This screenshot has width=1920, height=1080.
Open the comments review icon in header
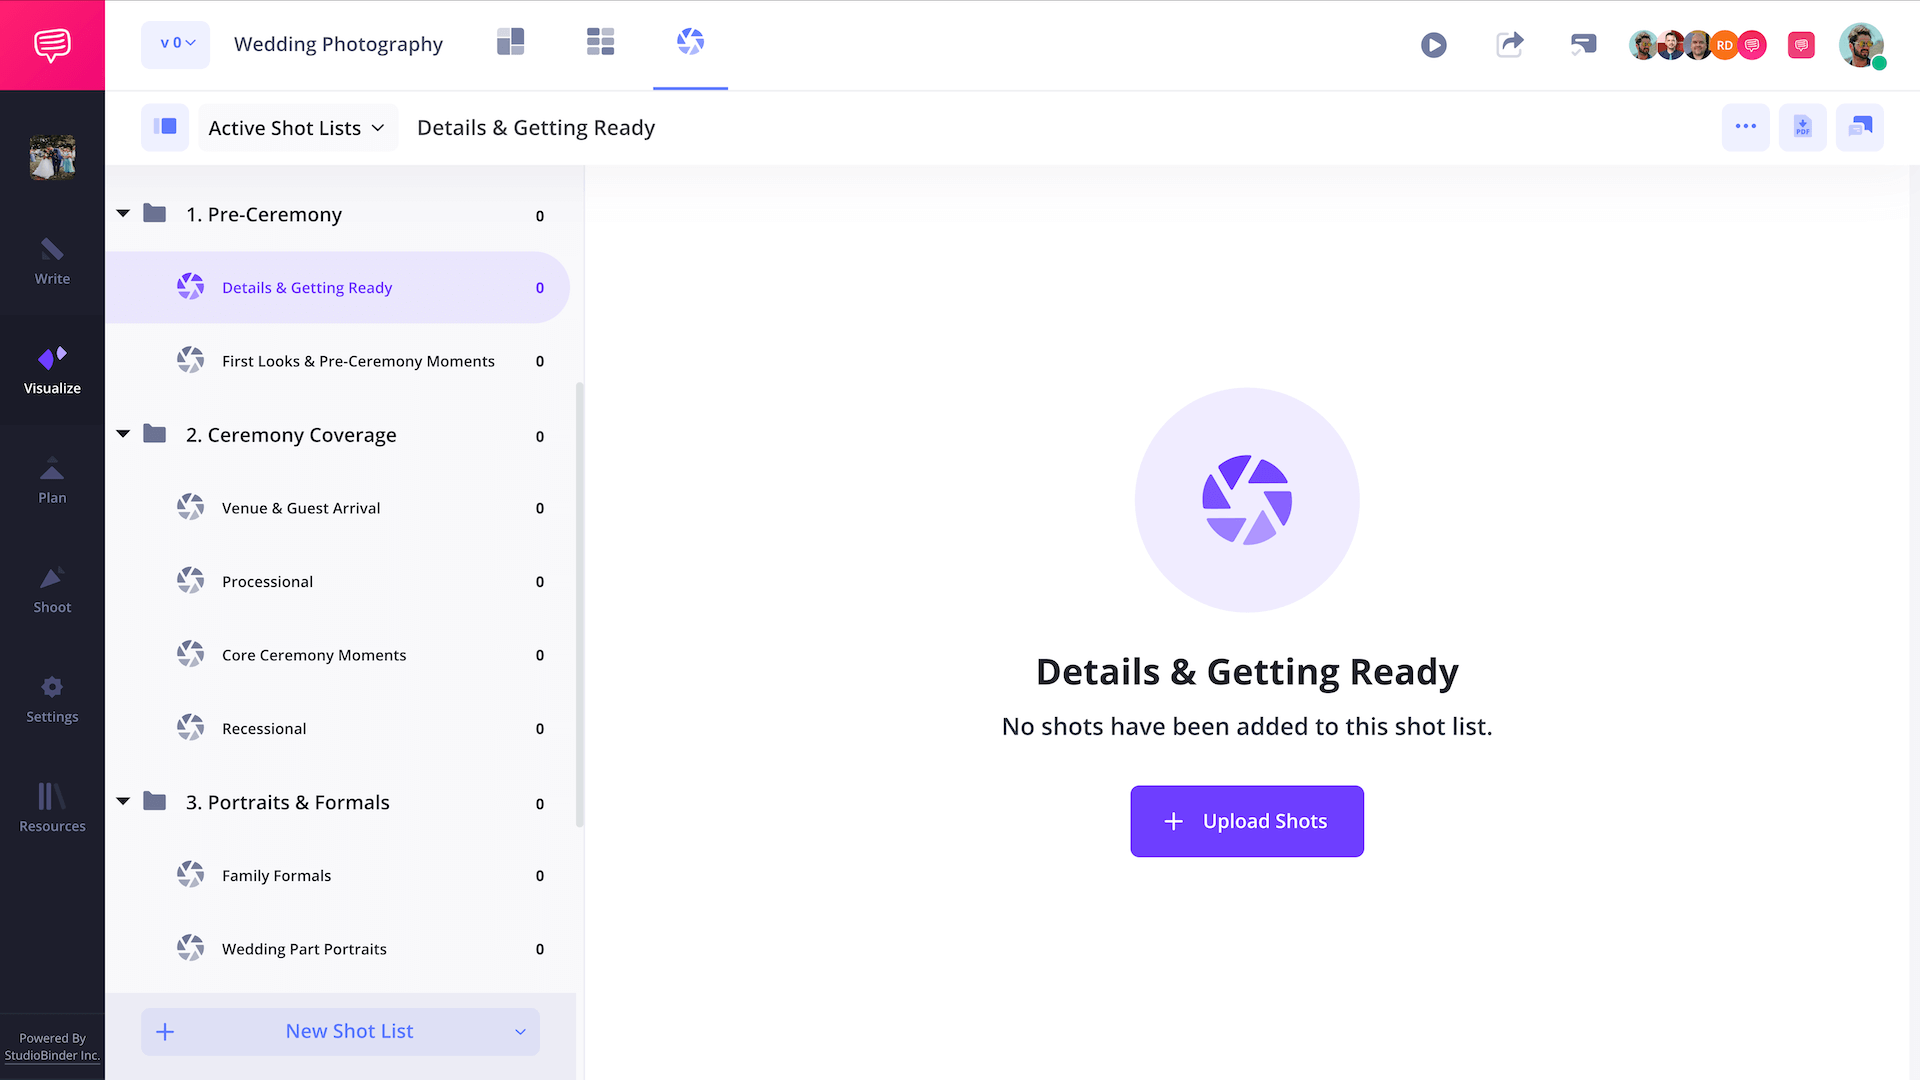point(1583,44)
